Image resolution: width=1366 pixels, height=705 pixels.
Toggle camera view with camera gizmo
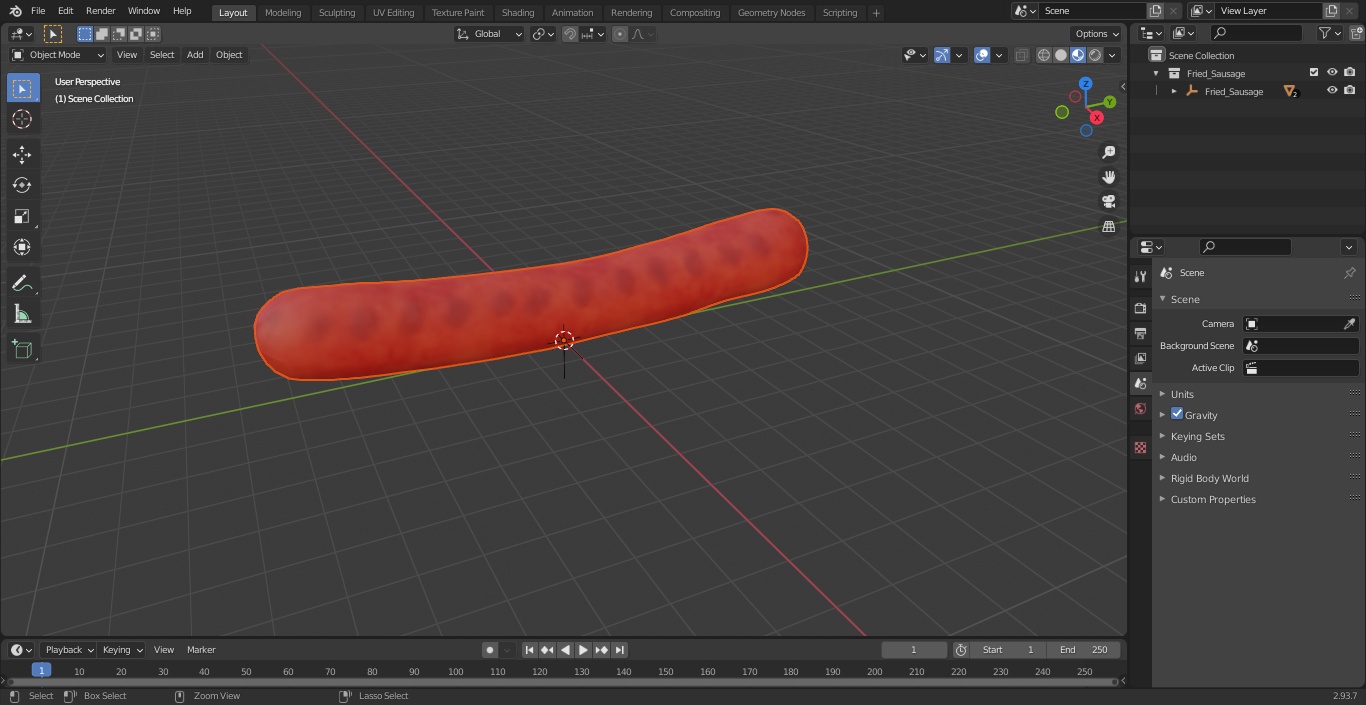[x=1109, y=201]
